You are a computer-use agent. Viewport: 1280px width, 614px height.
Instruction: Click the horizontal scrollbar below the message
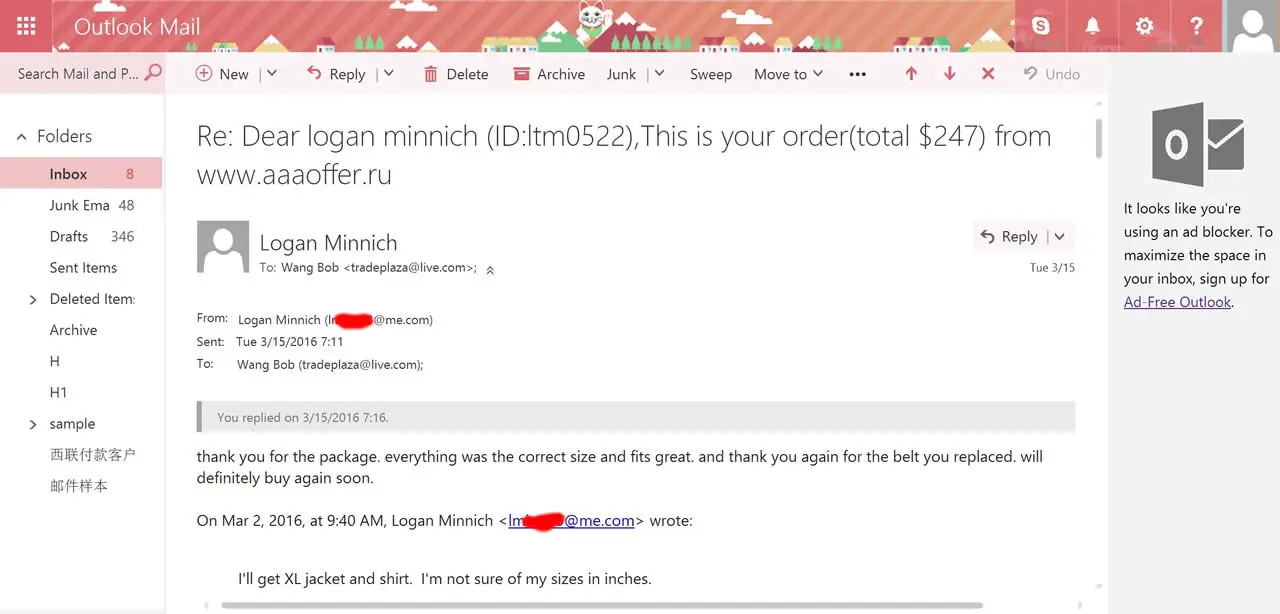pyautogui.click(x=601, y=605)
